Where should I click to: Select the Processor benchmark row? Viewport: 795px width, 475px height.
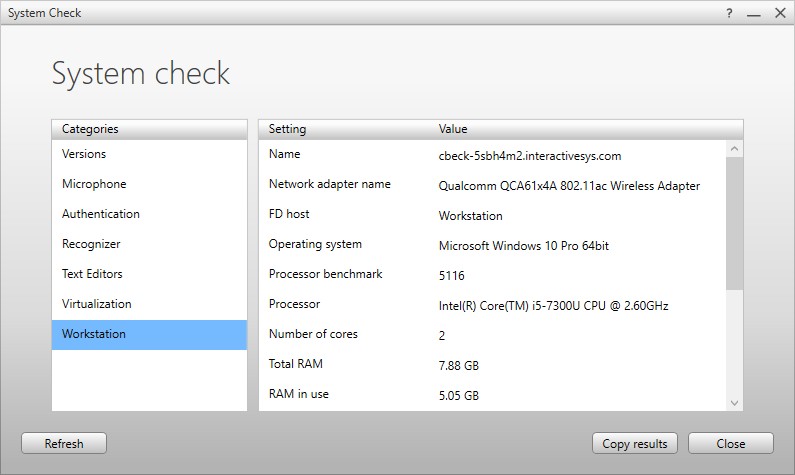[325, 274]
